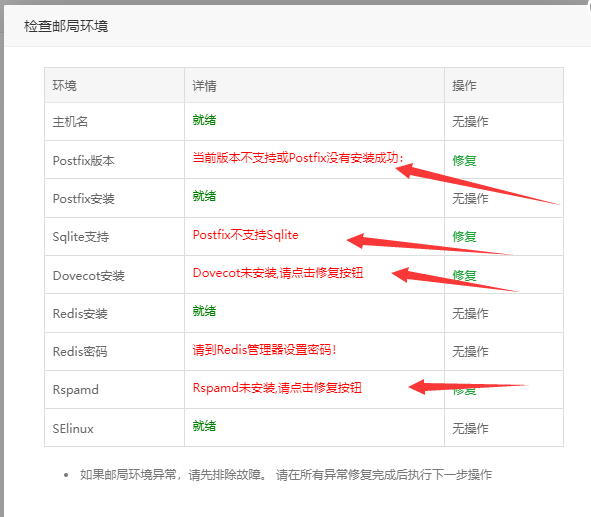
Task: Click the Redis密码 row label
Action: click(80, 352)
